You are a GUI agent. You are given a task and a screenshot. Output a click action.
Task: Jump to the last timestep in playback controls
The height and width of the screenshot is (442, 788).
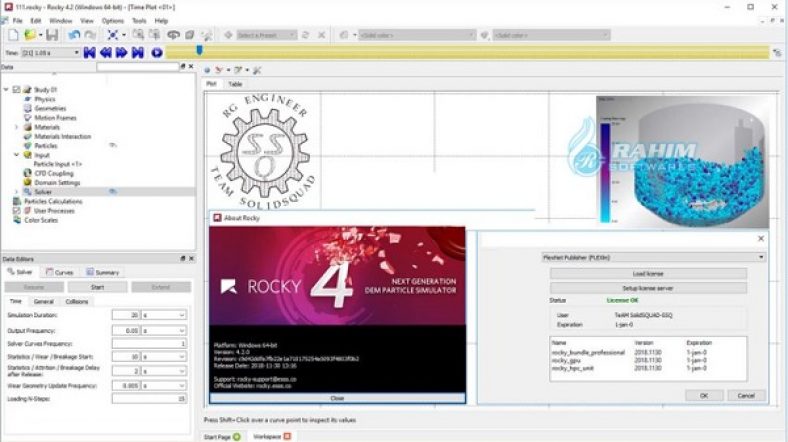[x=137, y=52]
